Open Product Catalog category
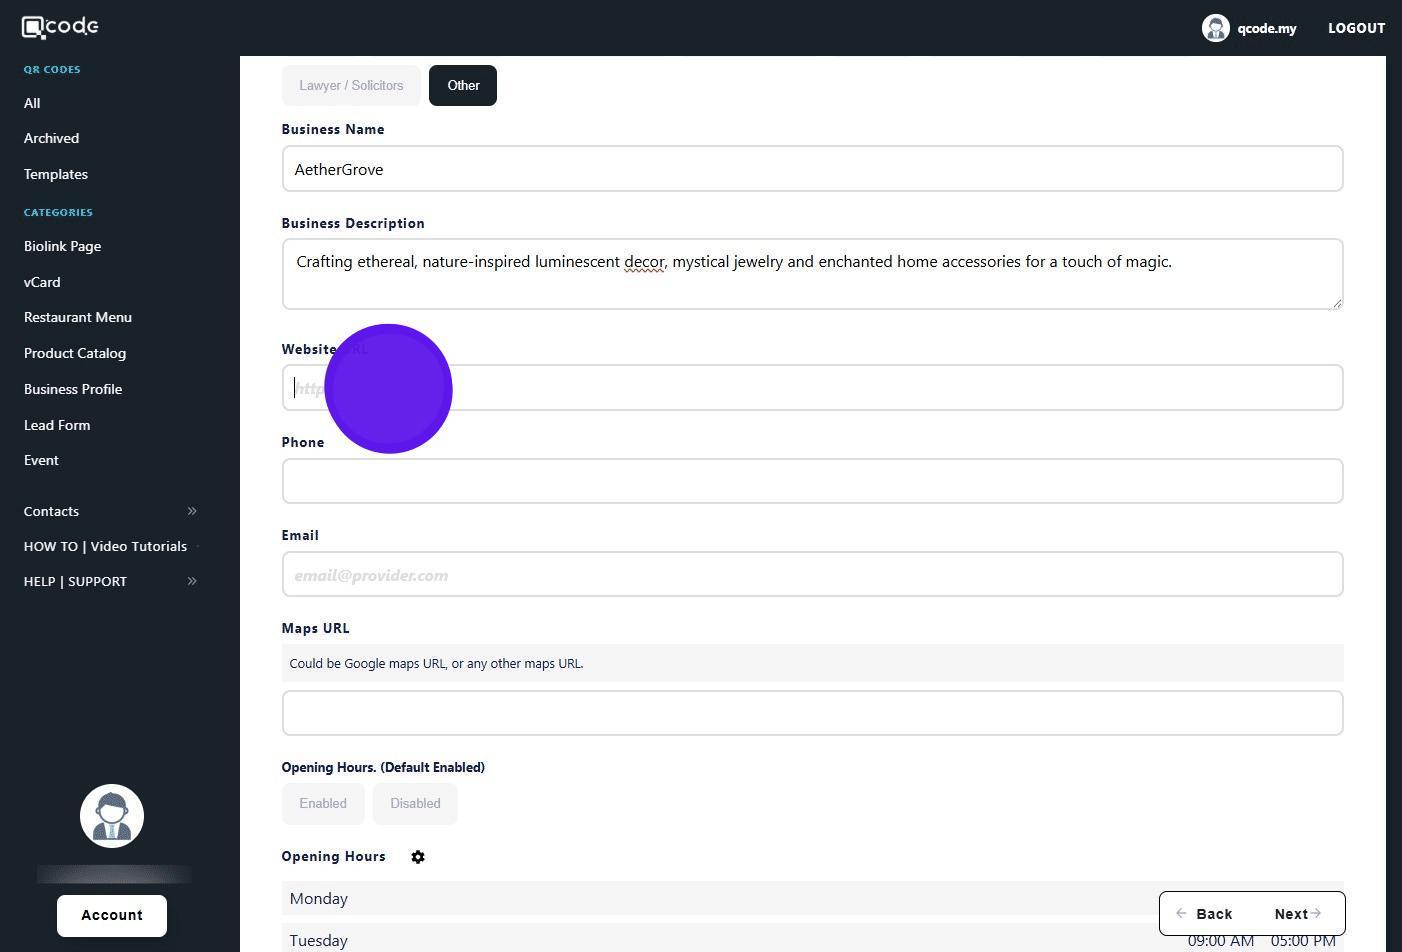Viewport: 1402px width, 952px height. pyautogui.click(x=75, y=353)
